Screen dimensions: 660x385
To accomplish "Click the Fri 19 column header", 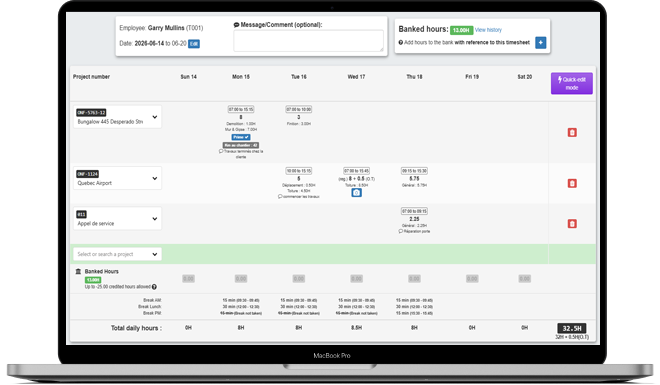I will 472,77.
